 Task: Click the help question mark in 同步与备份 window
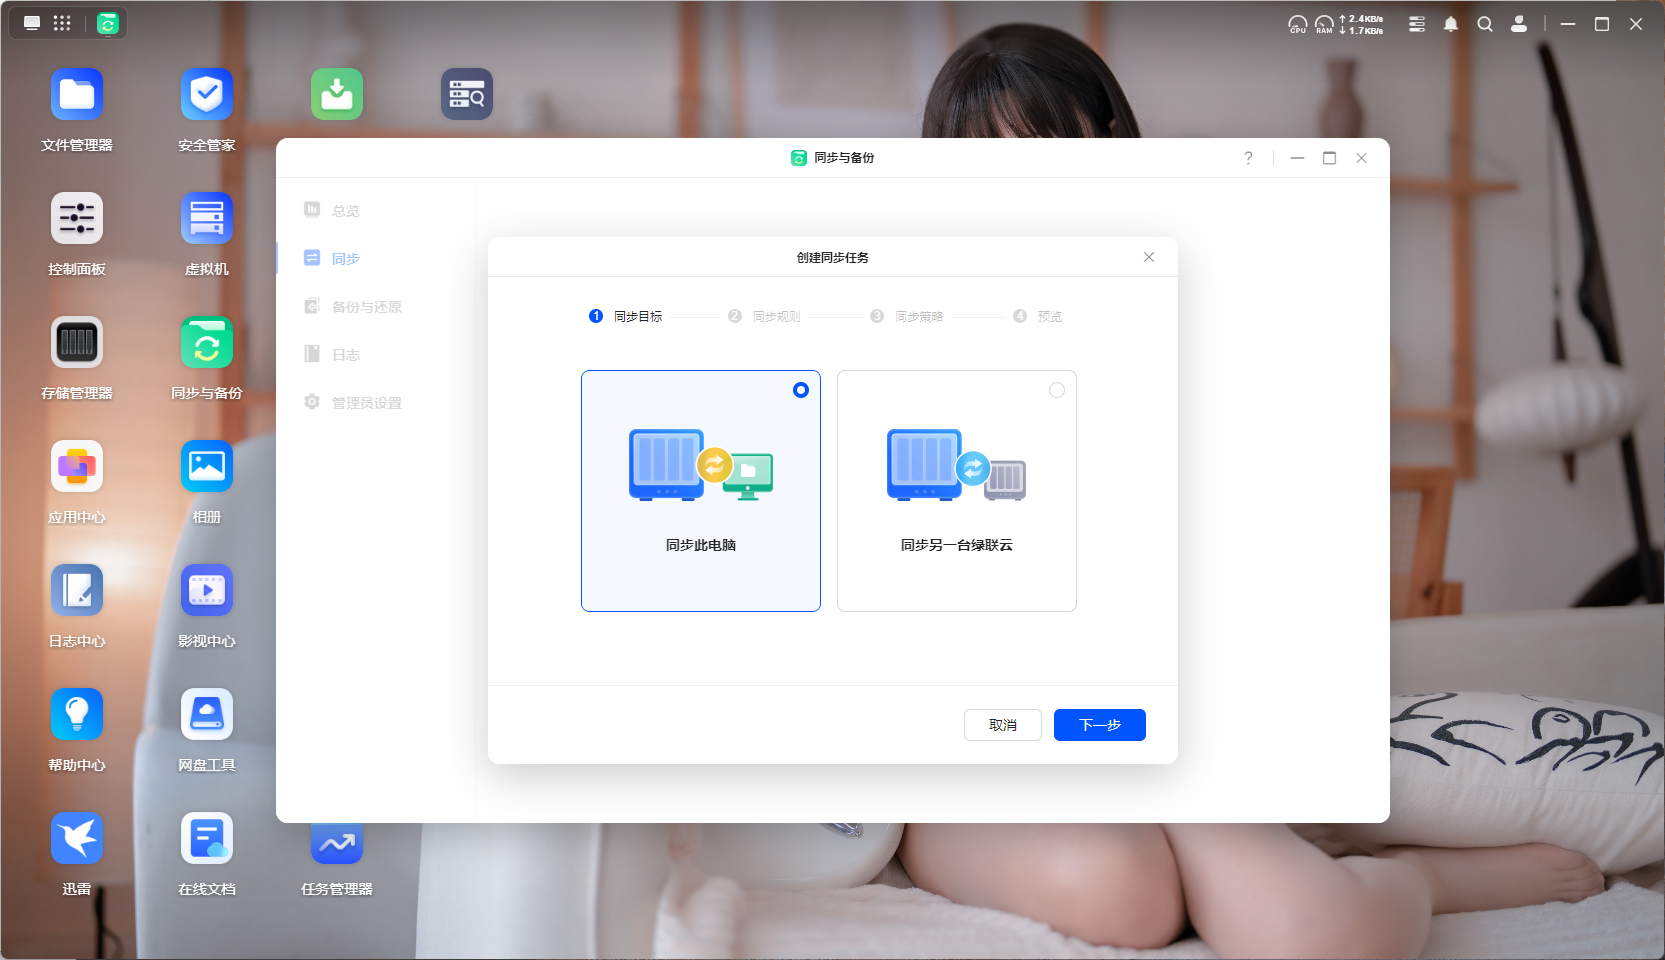[x=1248, y=158]
